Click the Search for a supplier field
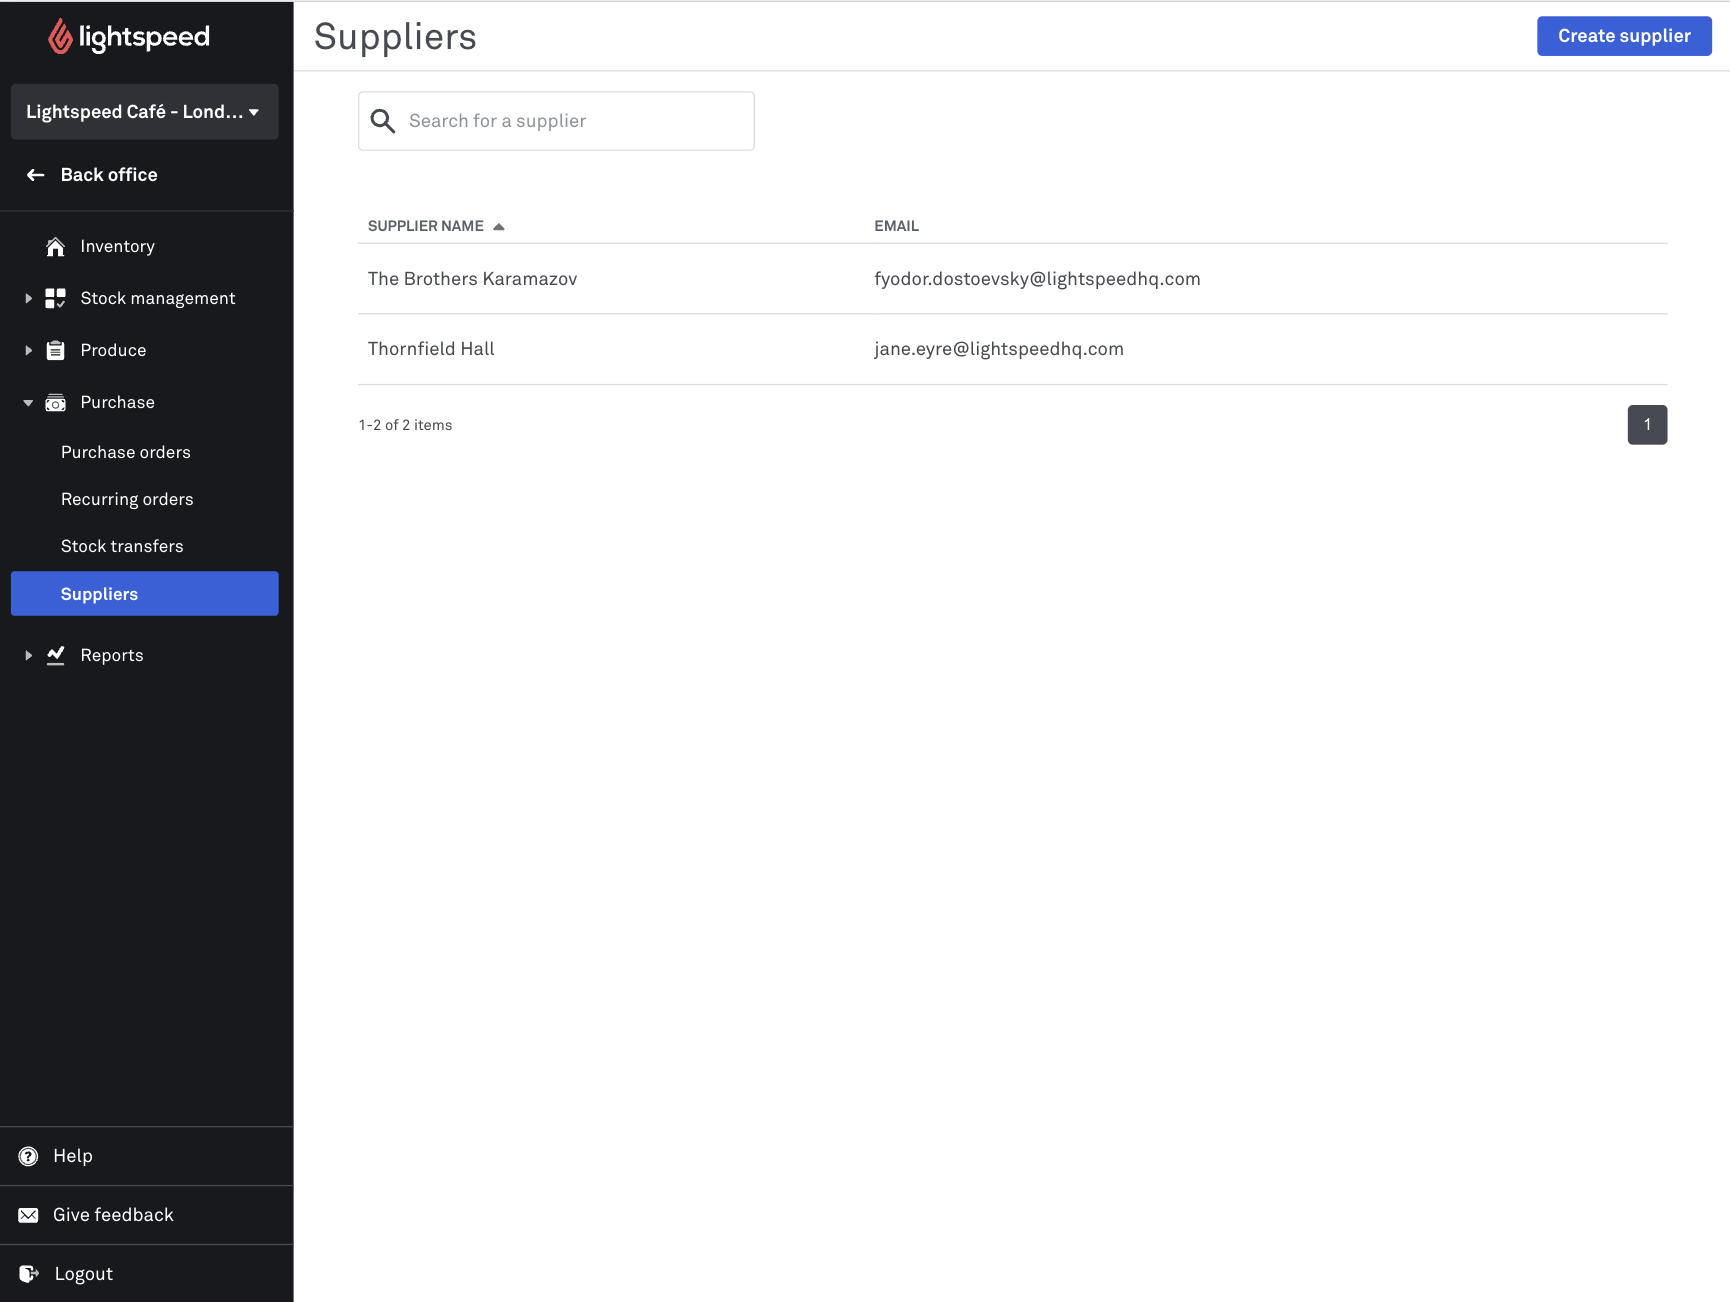 pos(556,120)
